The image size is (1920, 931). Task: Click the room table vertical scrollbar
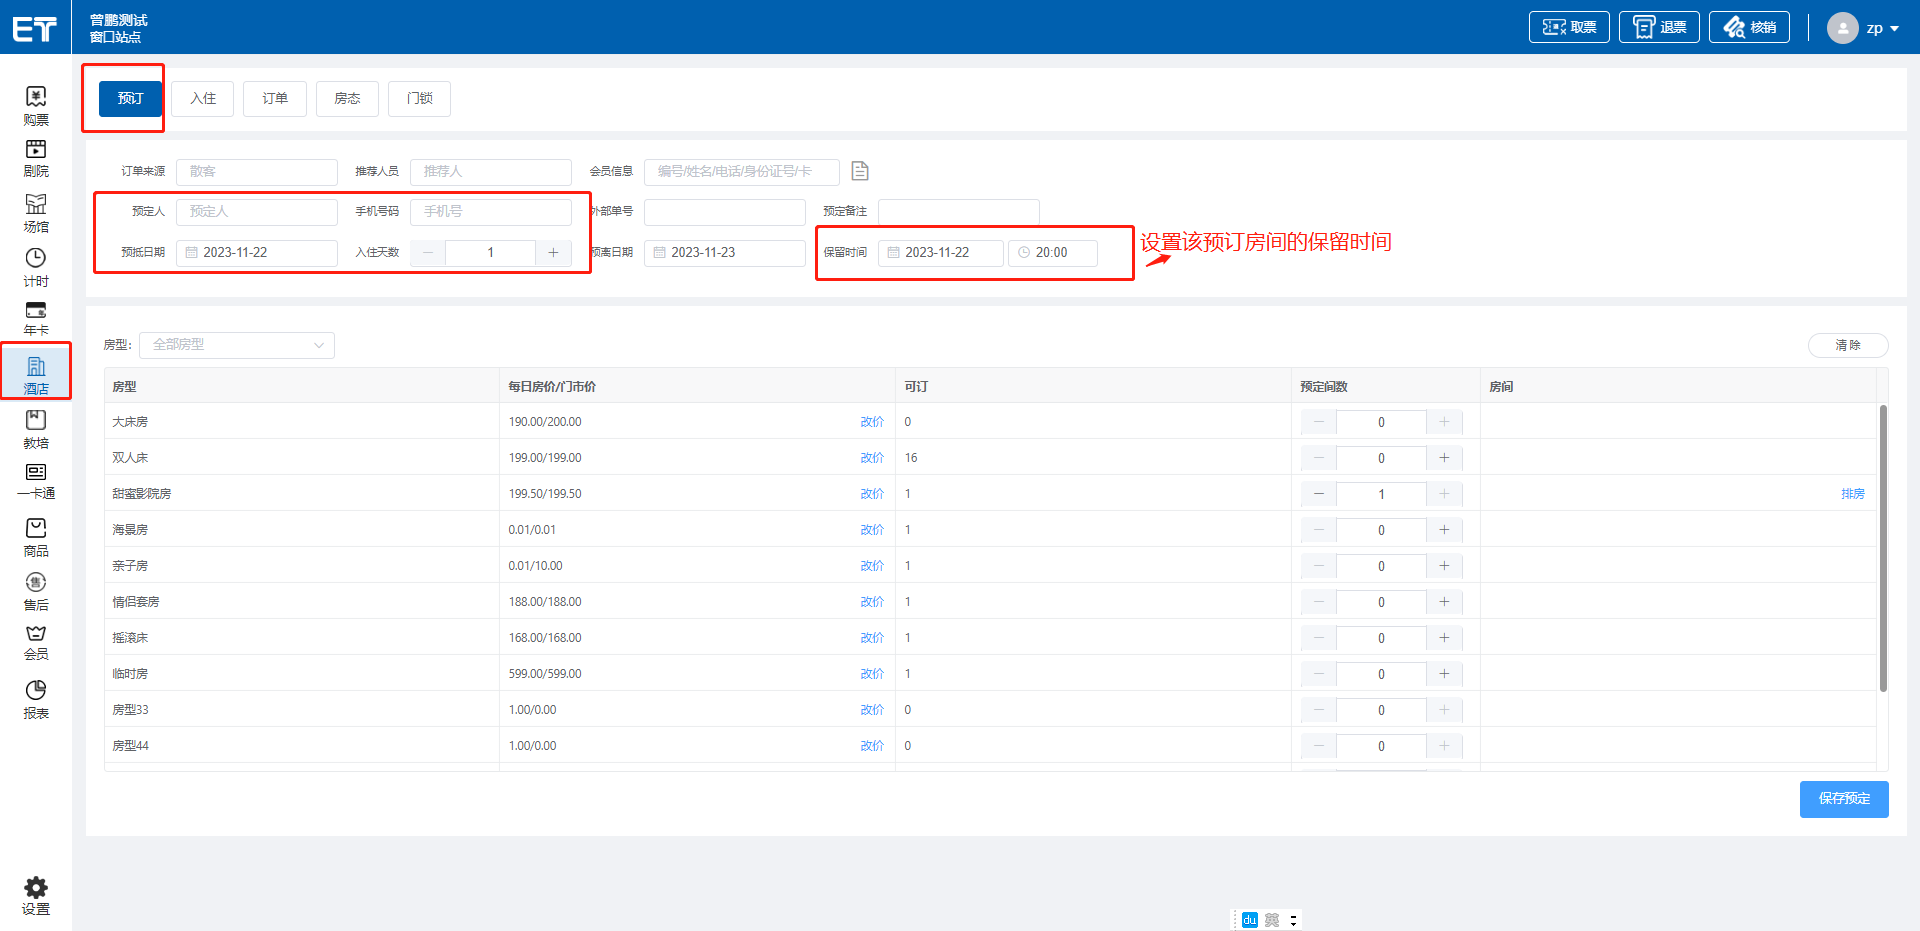[1883, 548]
